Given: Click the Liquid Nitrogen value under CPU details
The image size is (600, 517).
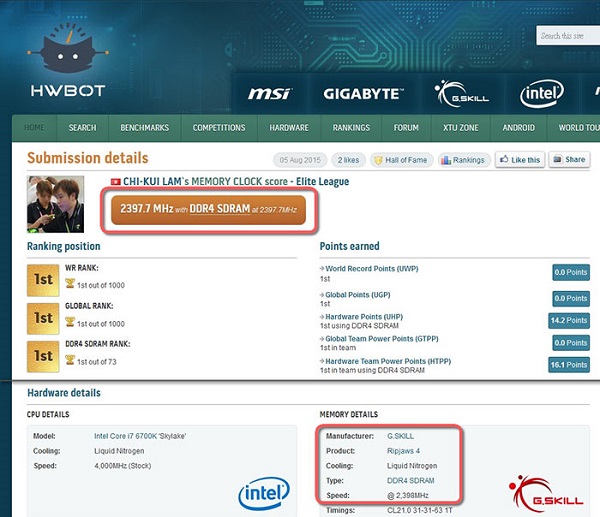Looking at the screenshot, I should tap(119, 451).
